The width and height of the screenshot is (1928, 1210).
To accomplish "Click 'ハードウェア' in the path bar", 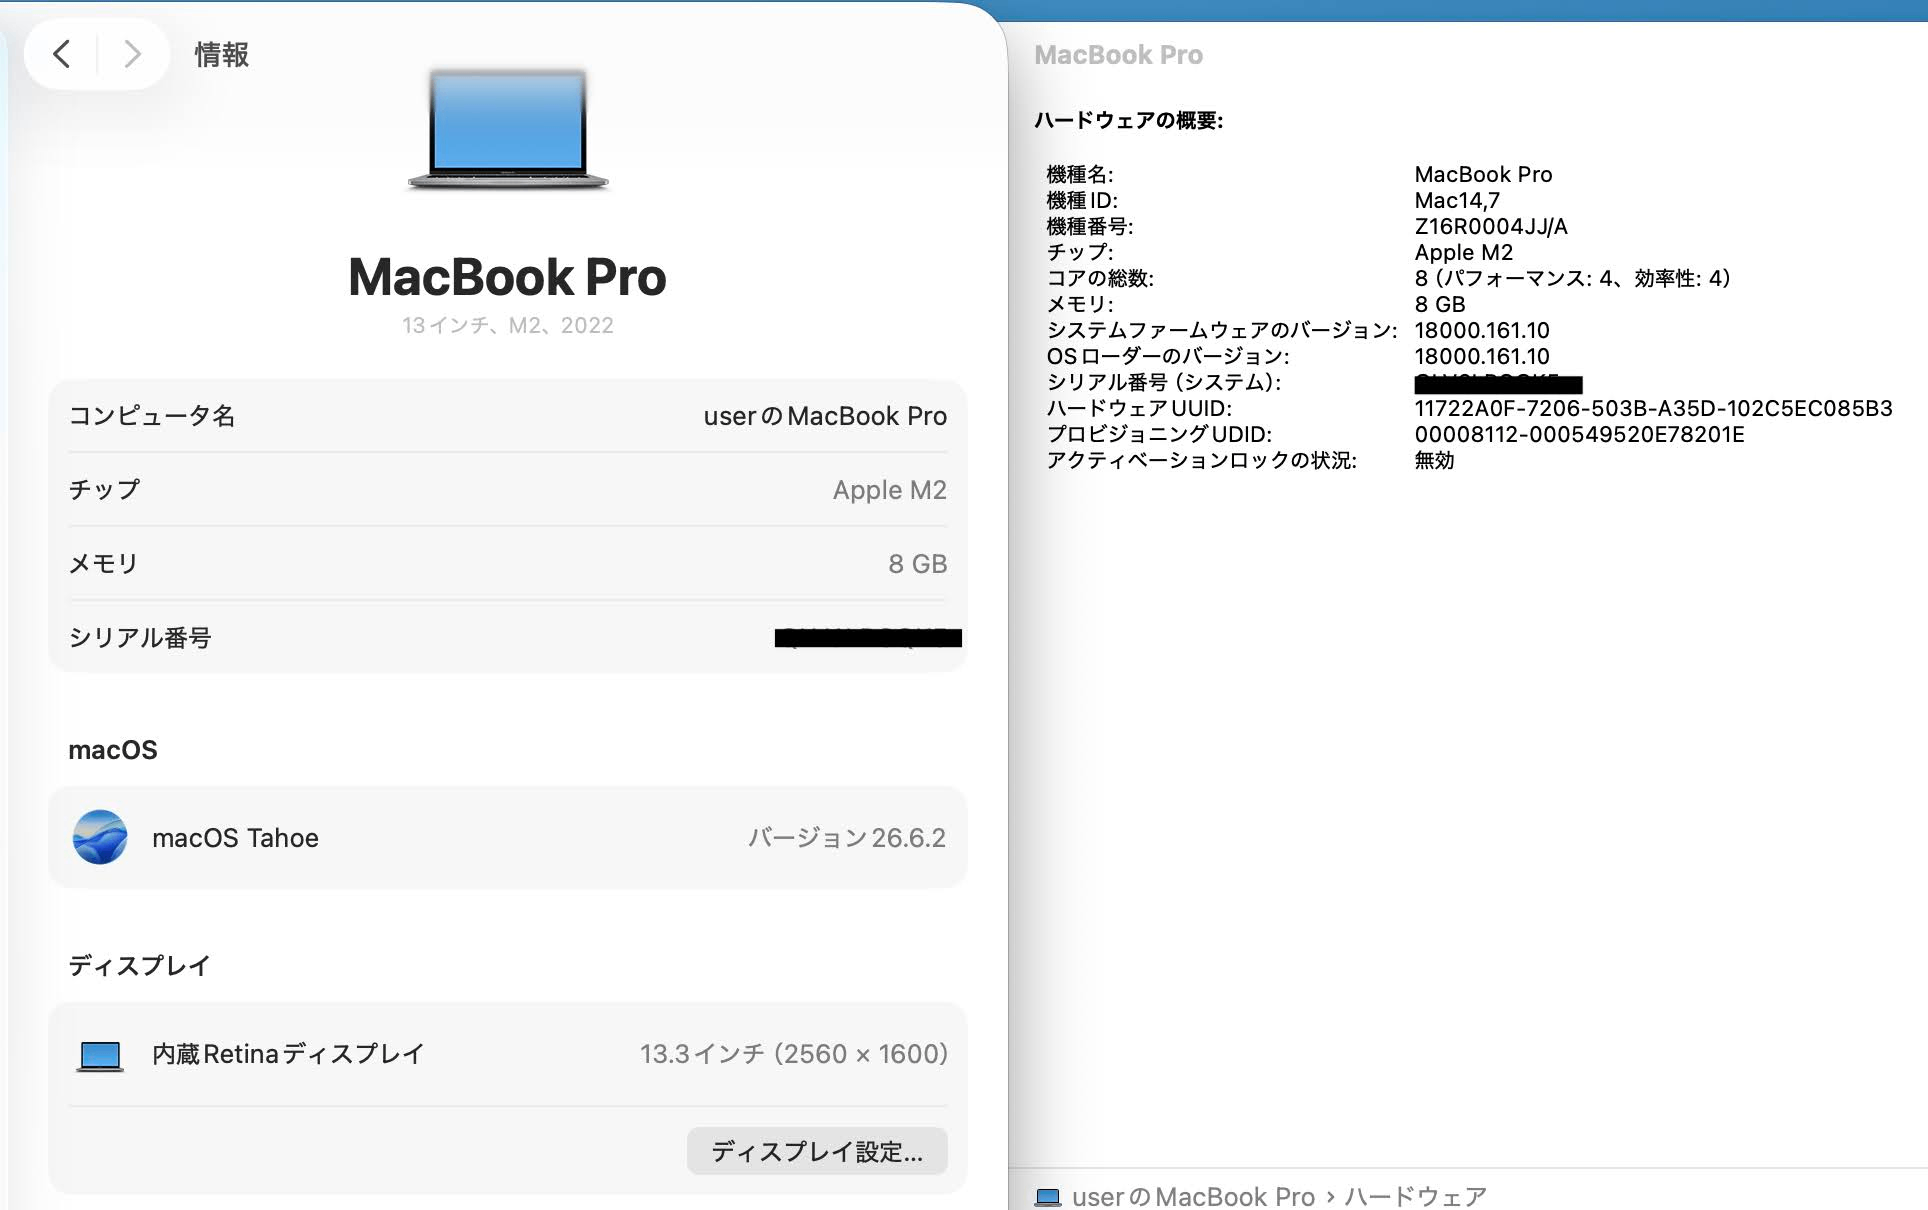I will 1415,1197.
